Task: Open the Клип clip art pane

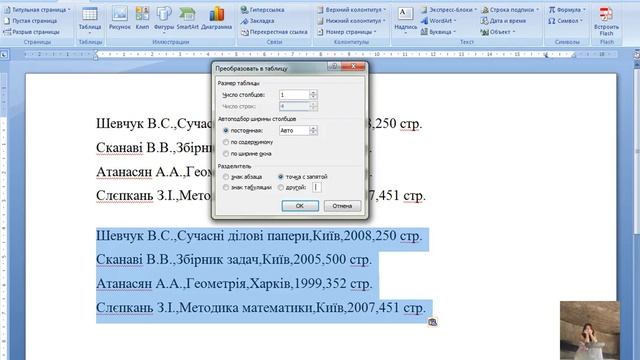Action: pyautogui.click(x=142, y=19)
